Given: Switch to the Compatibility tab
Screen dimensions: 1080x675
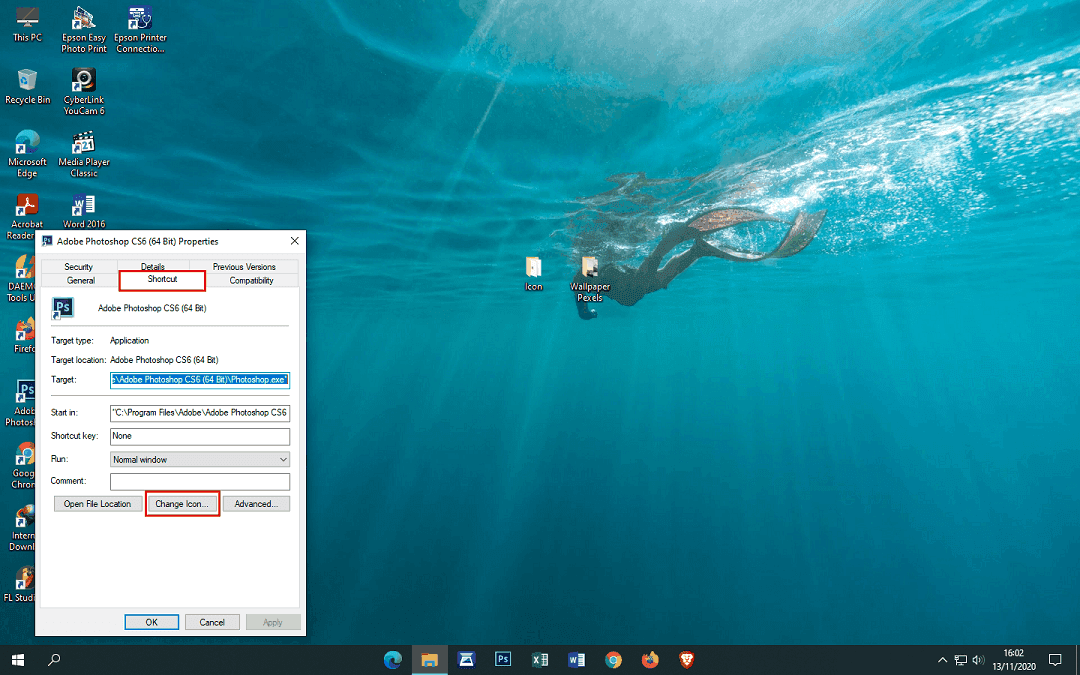Looking at the screenshot, I should coord(251,280).
